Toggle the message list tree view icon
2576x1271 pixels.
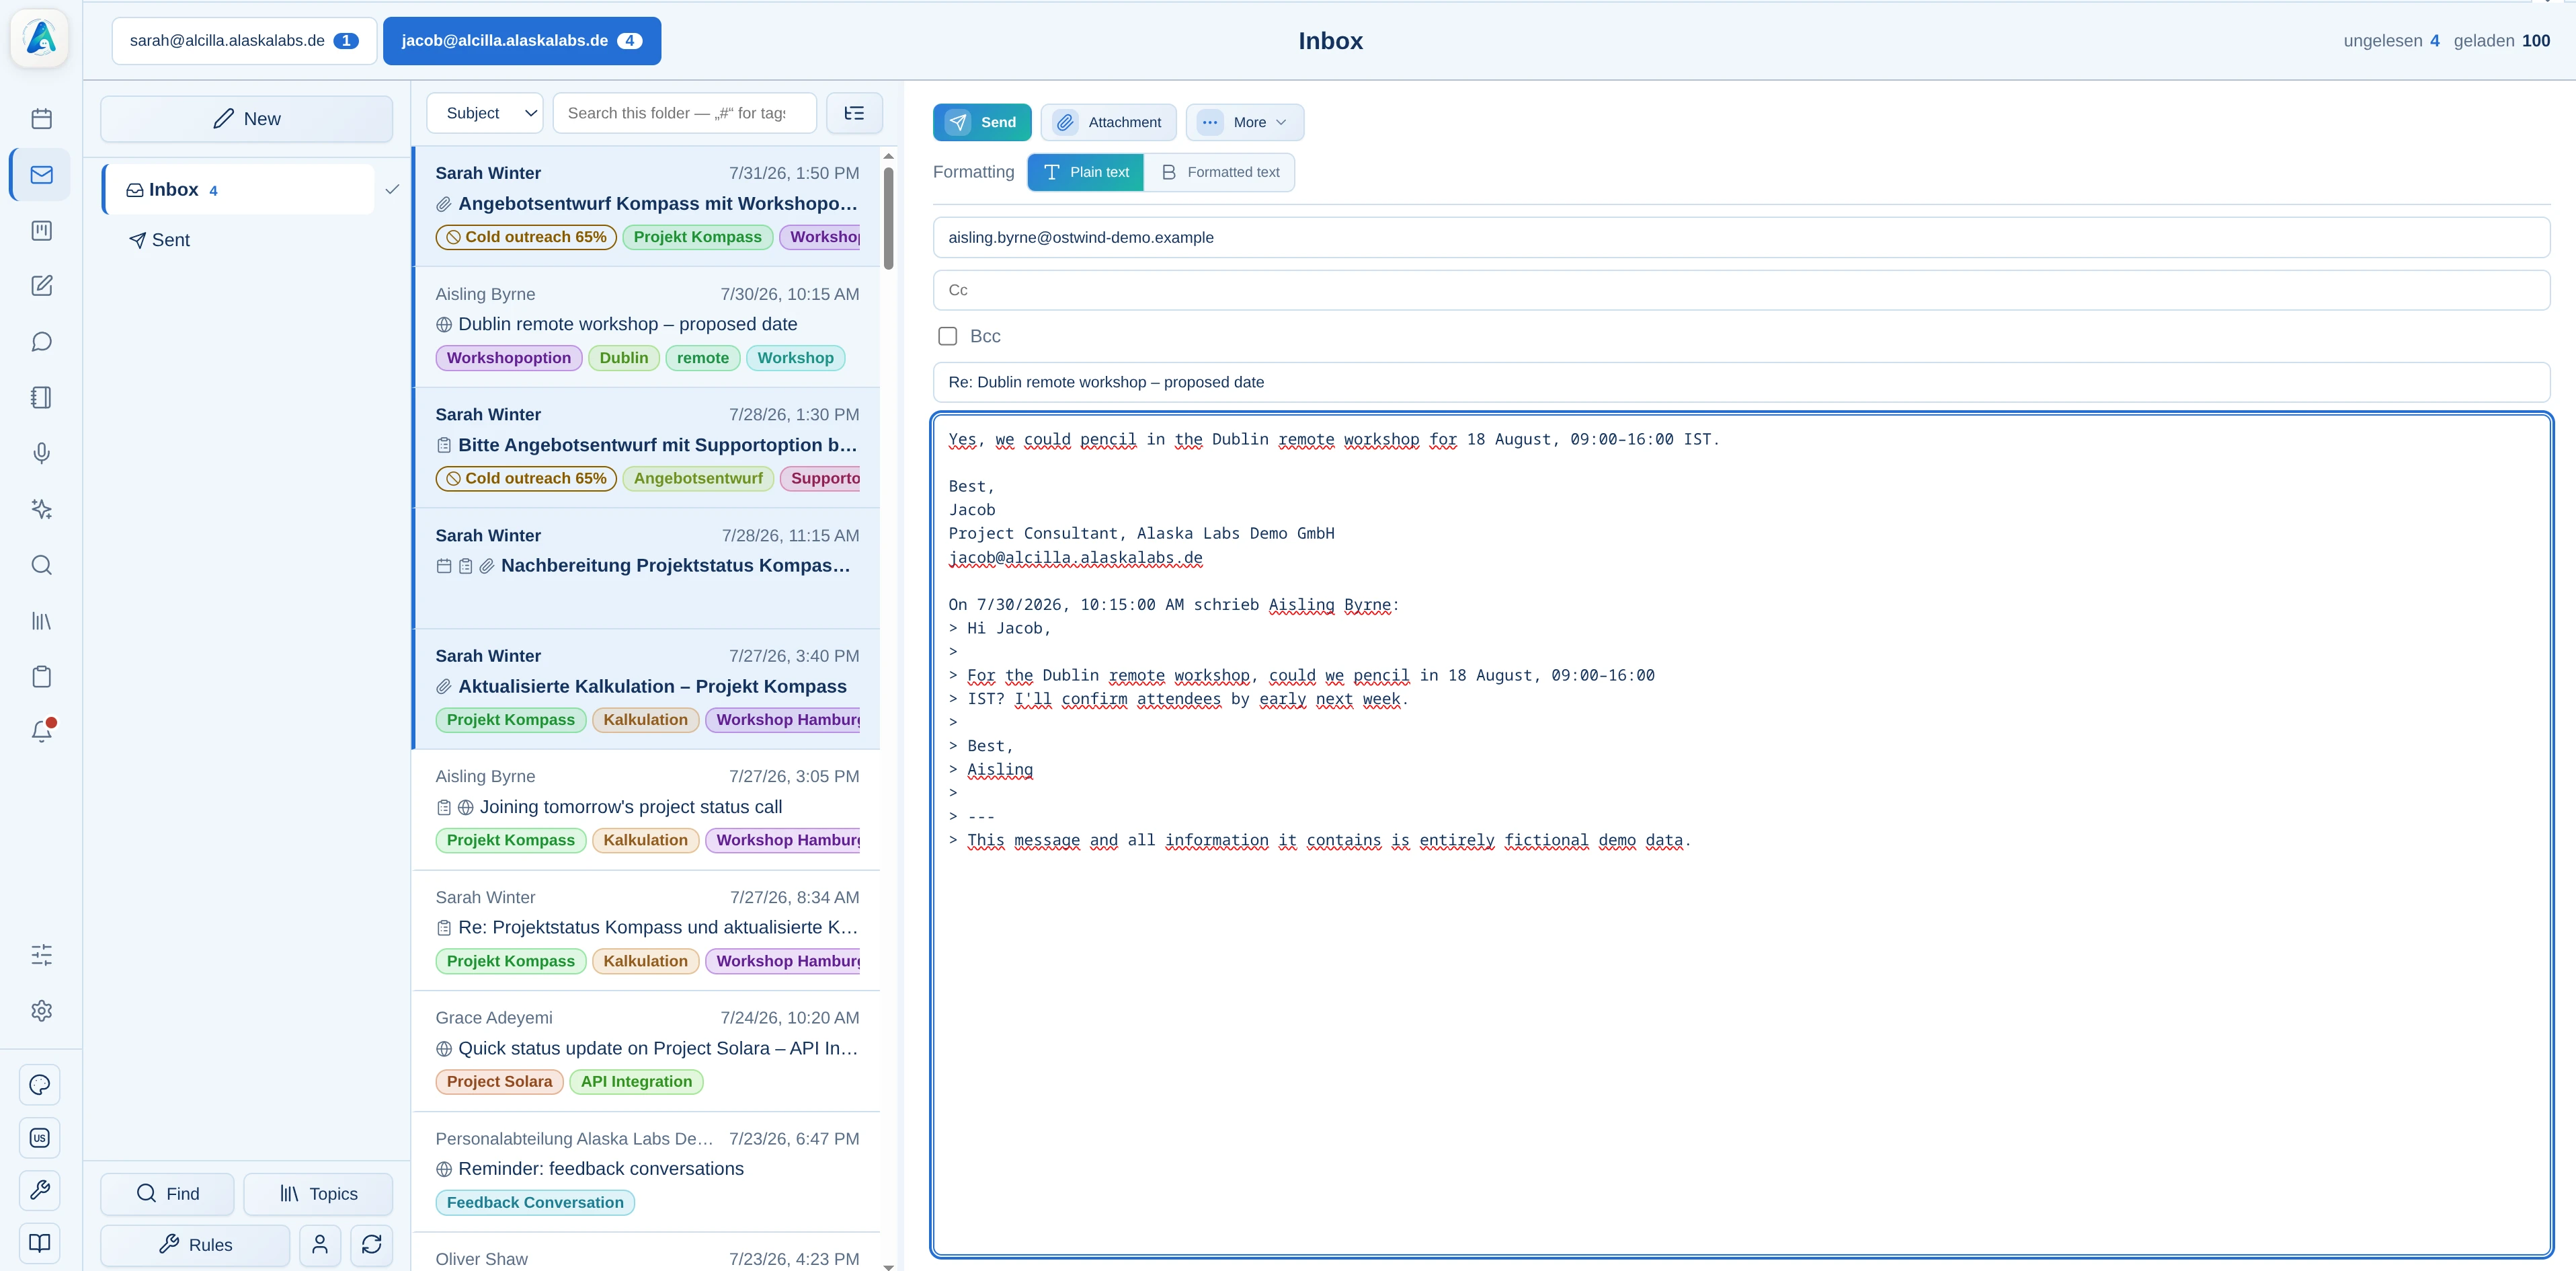(x=854, y=113)
